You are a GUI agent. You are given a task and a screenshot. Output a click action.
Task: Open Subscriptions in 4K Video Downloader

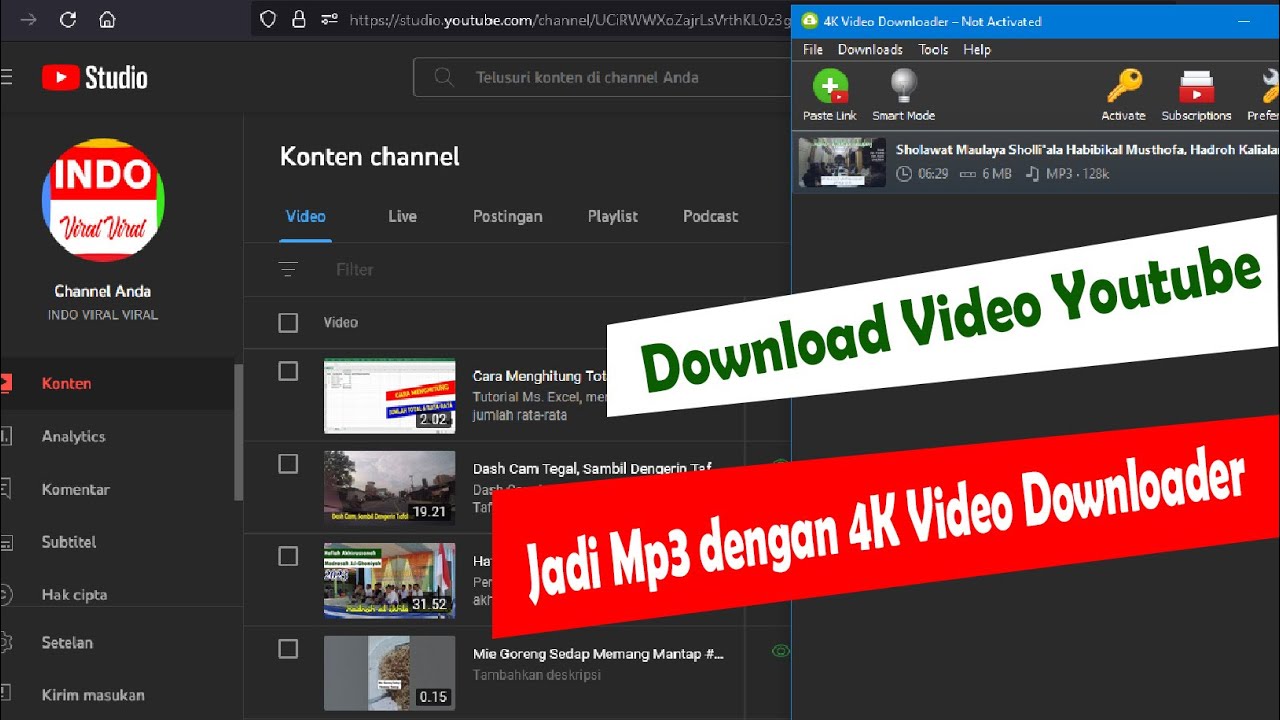click(x=1196, y=95)
